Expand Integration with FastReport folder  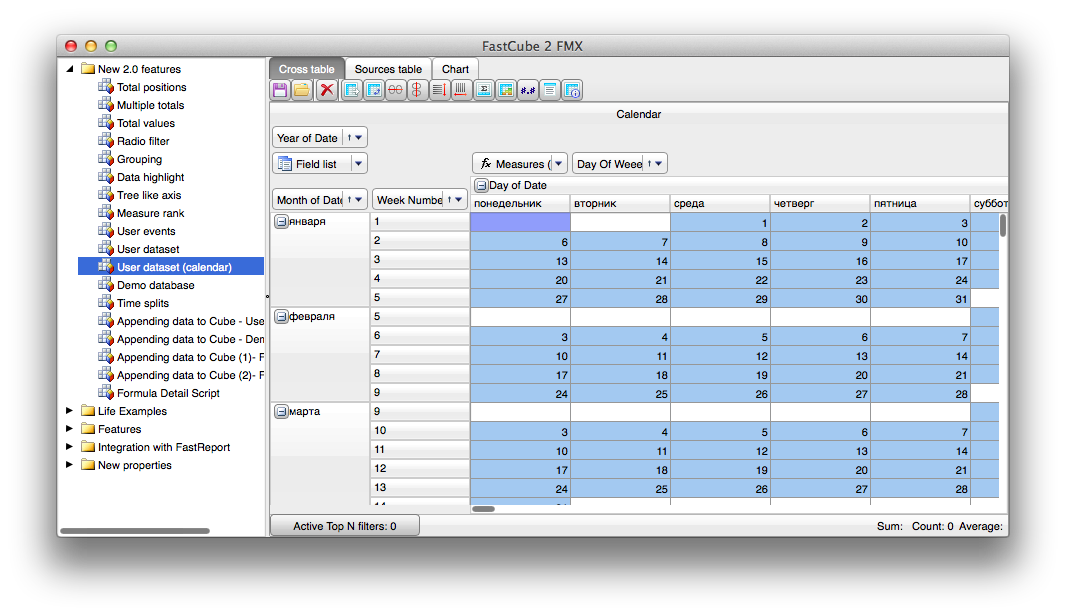69,447
